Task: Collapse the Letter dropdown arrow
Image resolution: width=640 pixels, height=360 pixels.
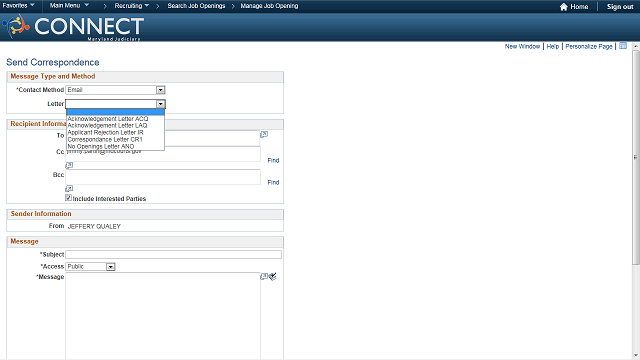Action: pyautogui.click(x=160, y=104)
